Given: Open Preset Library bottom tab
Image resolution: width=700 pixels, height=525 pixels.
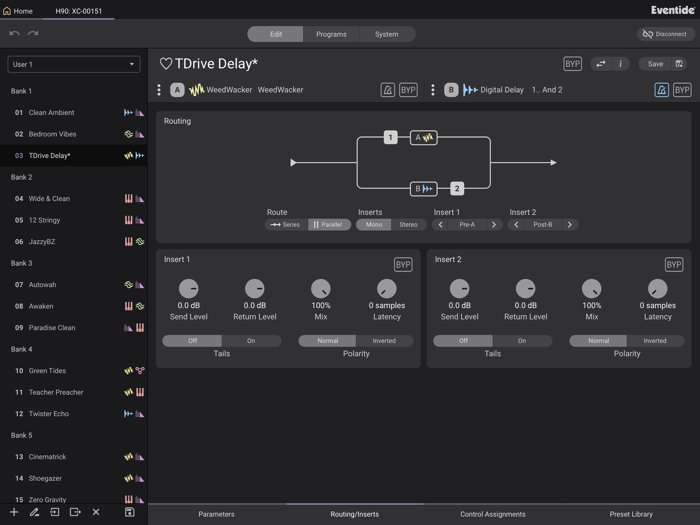Looking at the screenshot, I should [x=631, y=514].
